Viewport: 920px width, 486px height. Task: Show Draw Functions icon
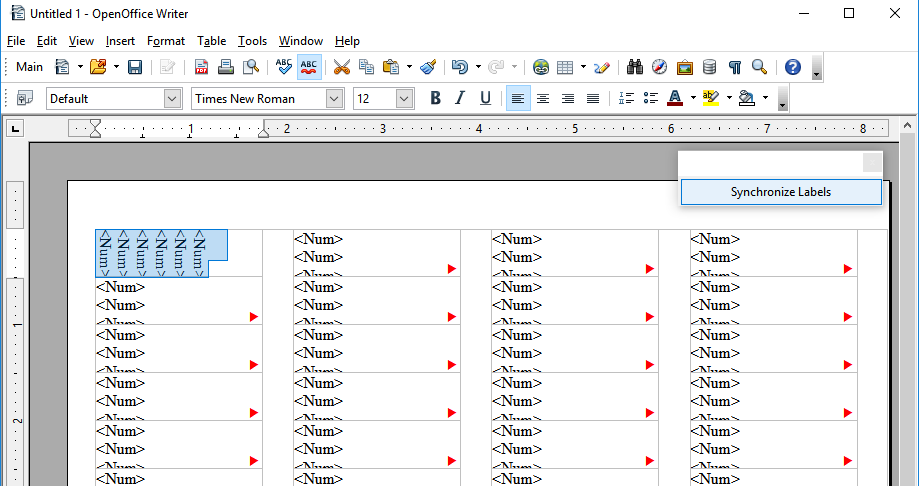click(602, 67)
